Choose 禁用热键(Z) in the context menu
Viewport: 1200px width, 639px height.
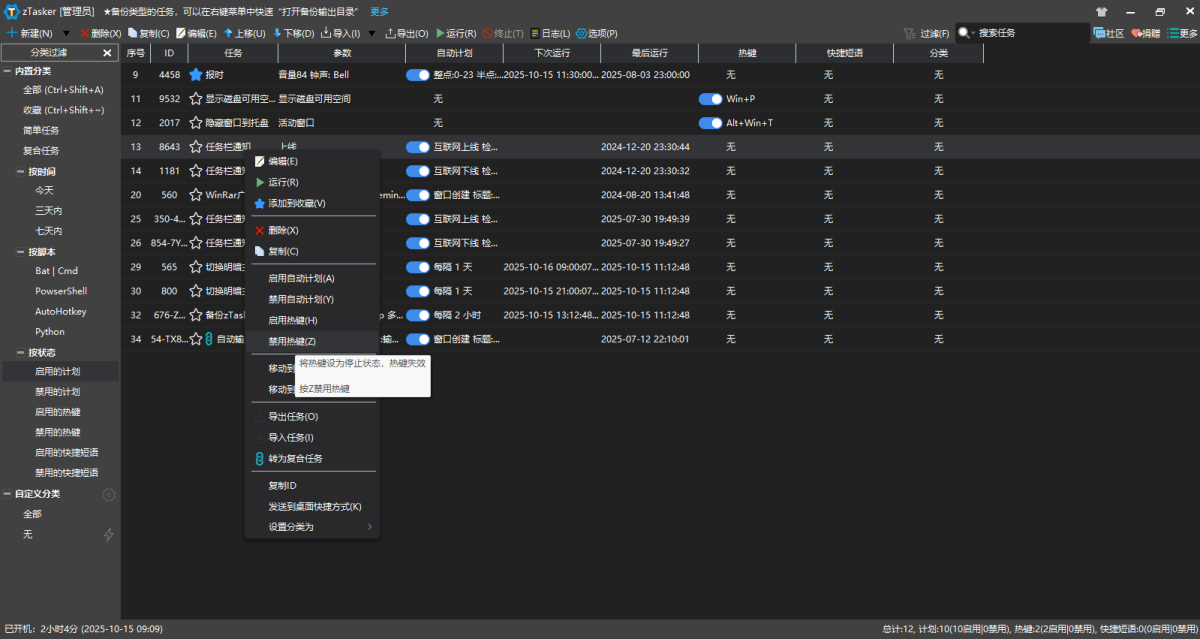click(292, 341)
